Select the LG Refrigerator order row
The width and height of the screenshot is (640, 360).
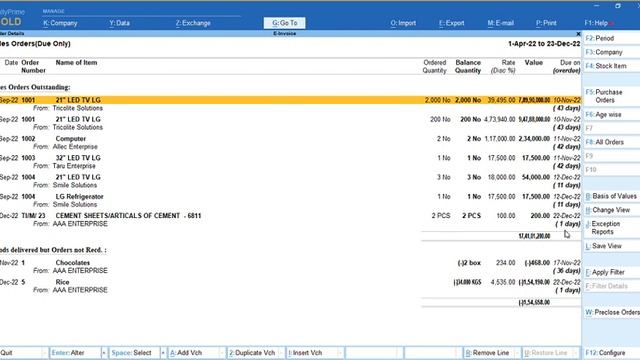coord(290,197)
